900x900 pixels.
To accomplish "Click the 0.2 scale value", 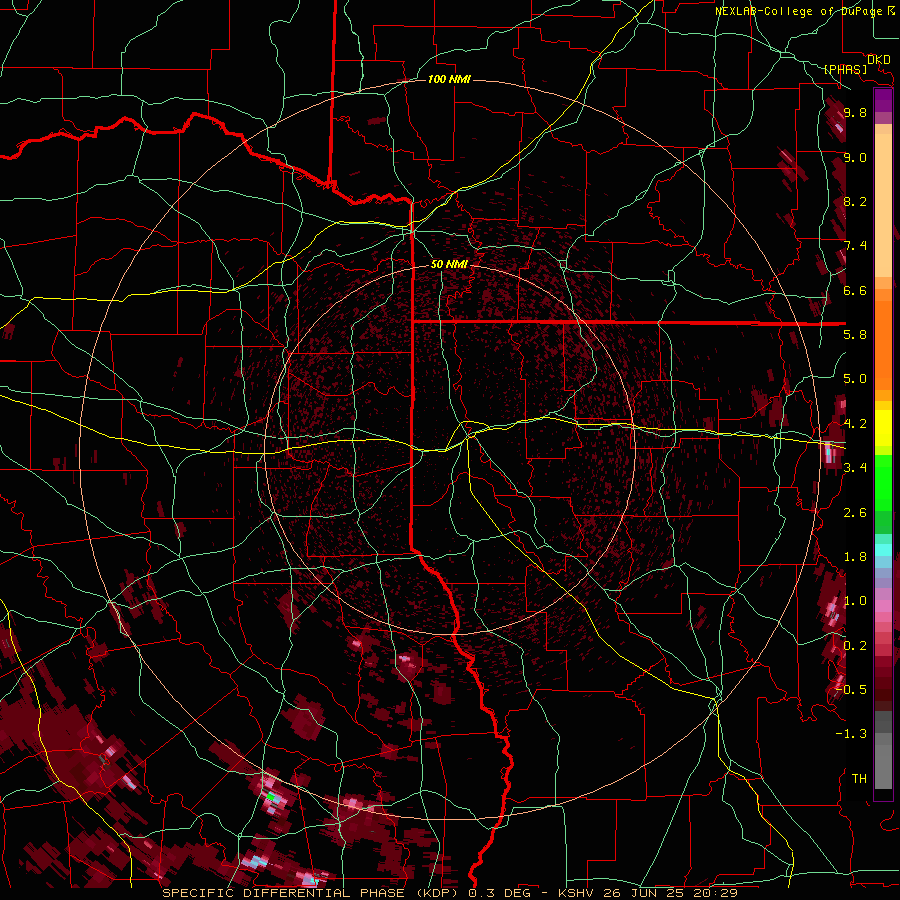I will click(855, 646).
